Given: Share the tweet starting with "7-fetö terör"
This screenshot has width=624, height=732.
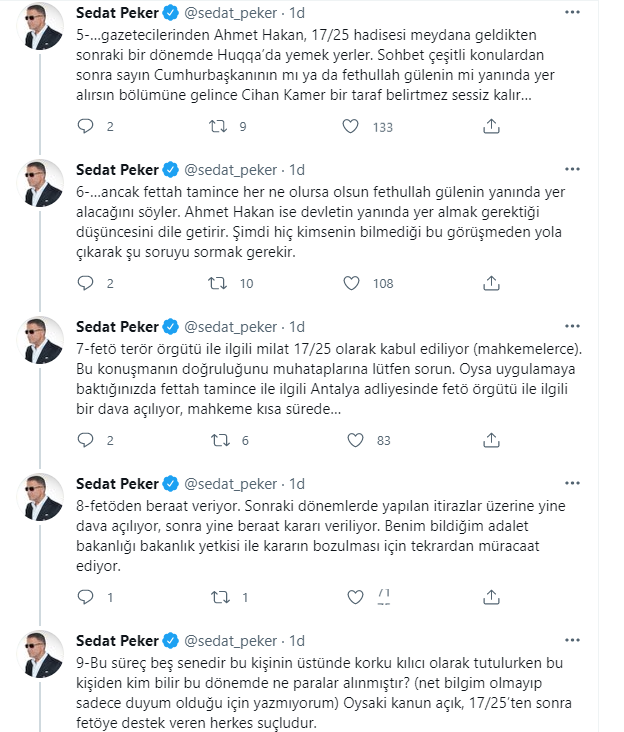Looking at the screenshot, I should pos(490,440).
